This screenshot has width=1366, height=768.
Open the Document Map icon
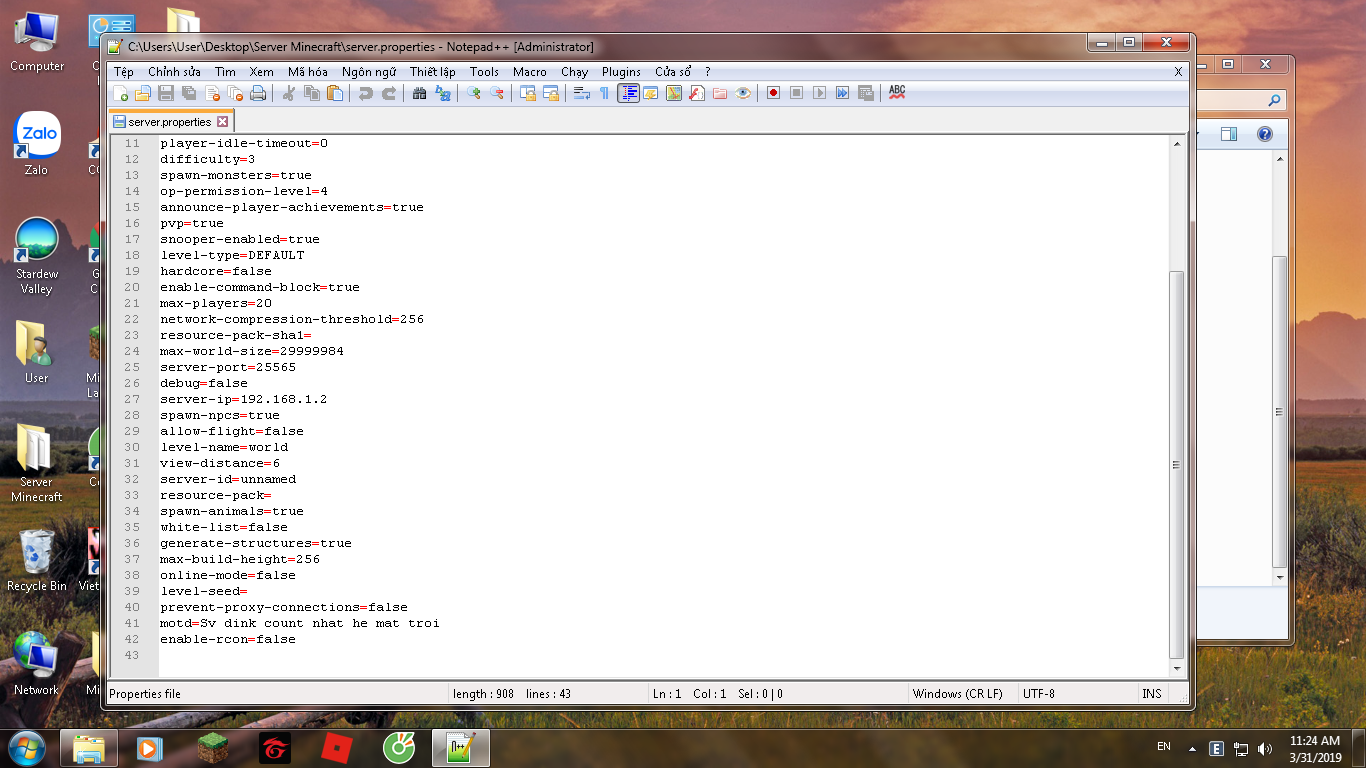pos(674,93)
